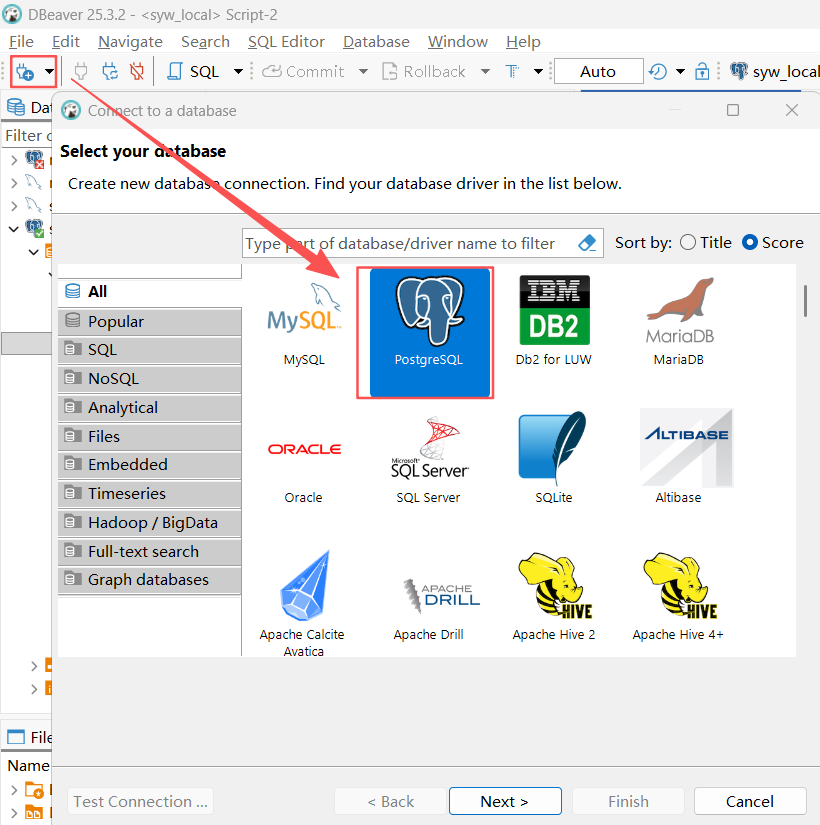820x825 pixels.
Task: Close the Connect to a database dialog
Action: click(792, 110)
